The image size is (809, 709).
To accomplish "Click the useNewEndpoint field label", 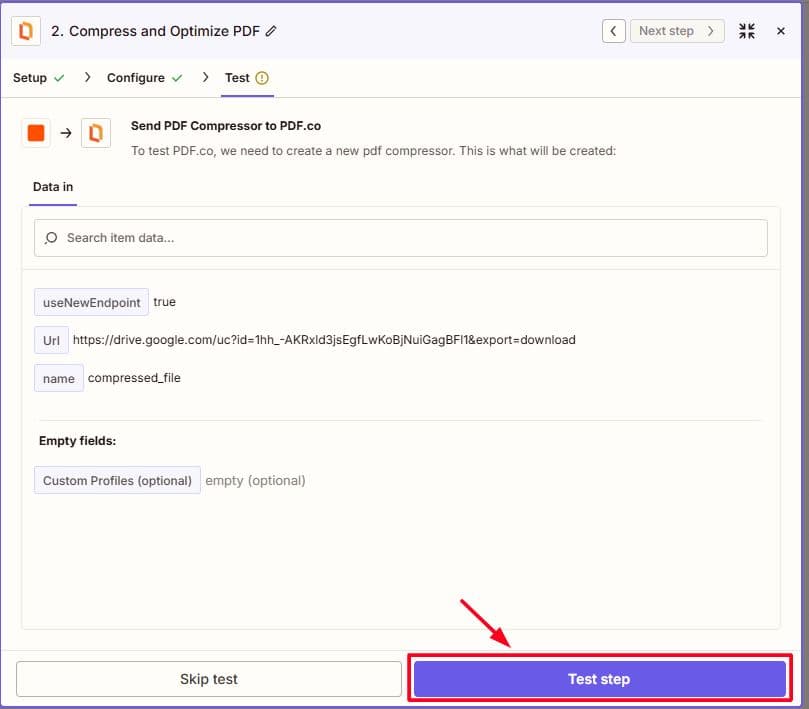I will (x=91, y=302).
